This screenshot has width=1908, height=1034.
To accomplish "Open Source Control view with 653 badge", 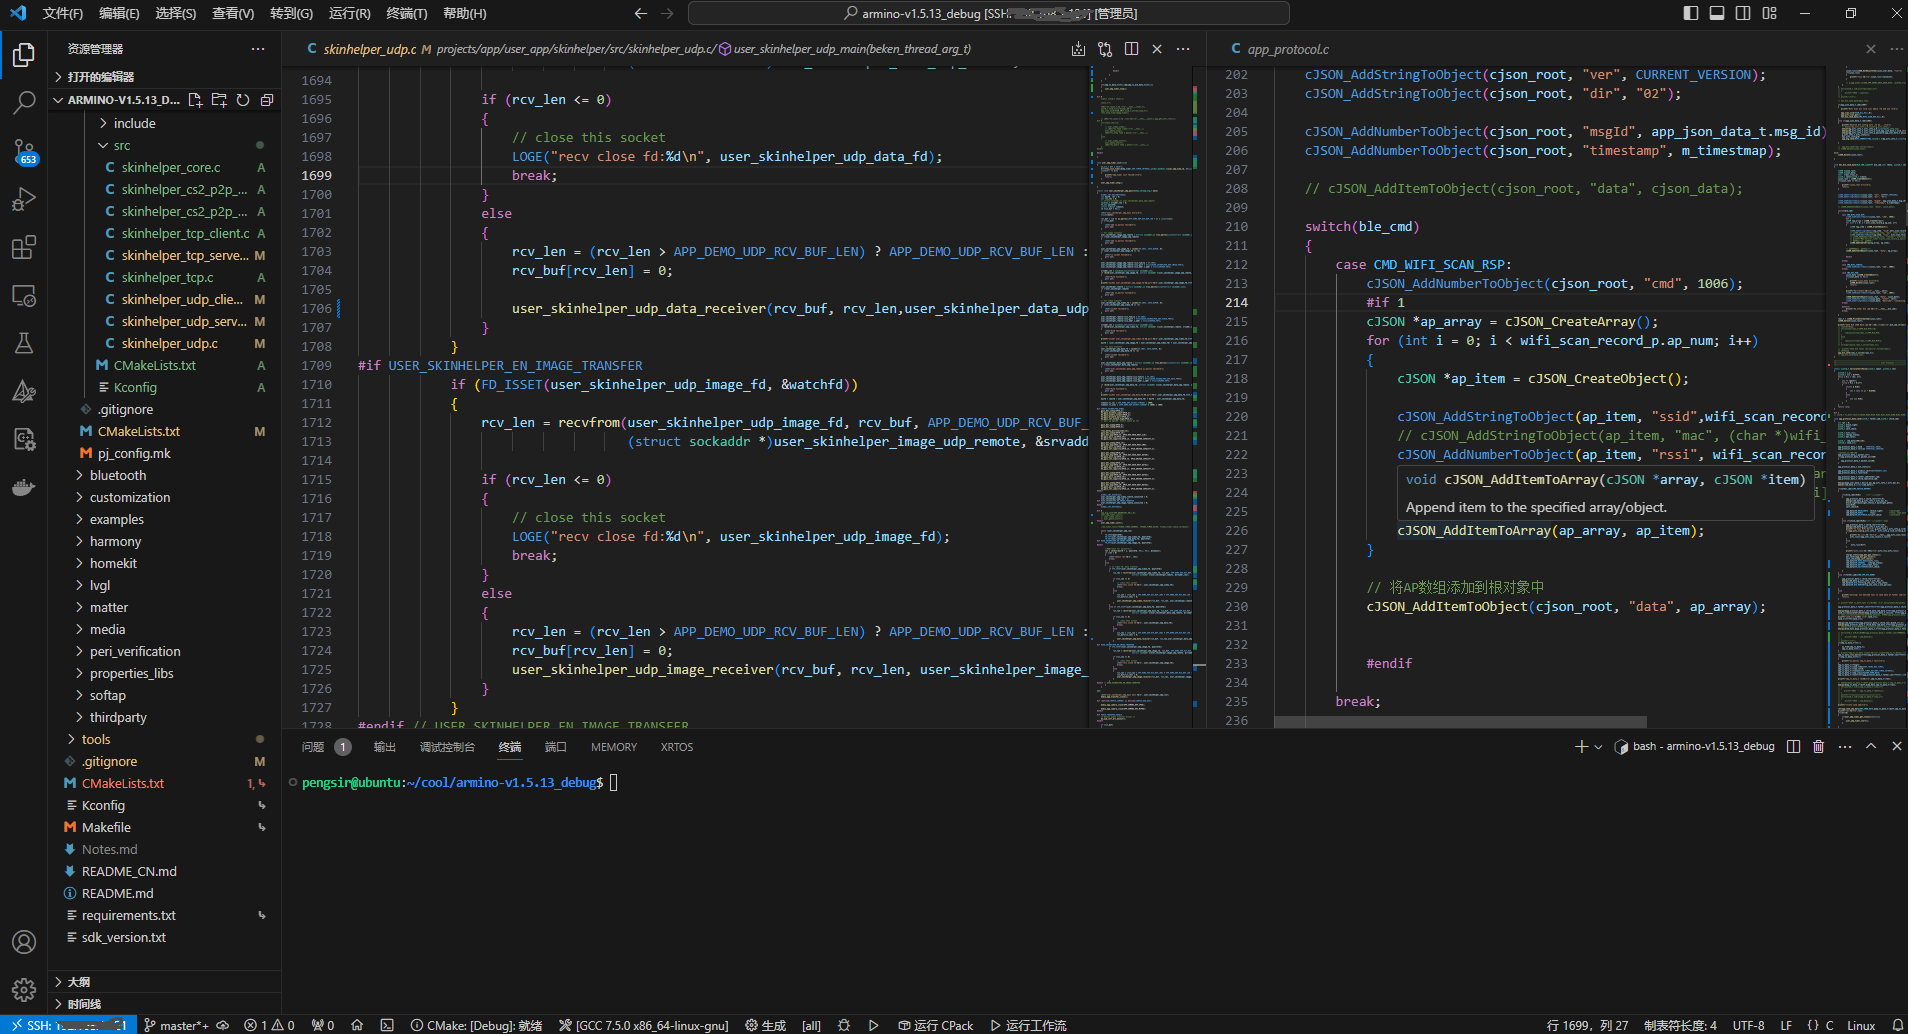I will point(24,151).
